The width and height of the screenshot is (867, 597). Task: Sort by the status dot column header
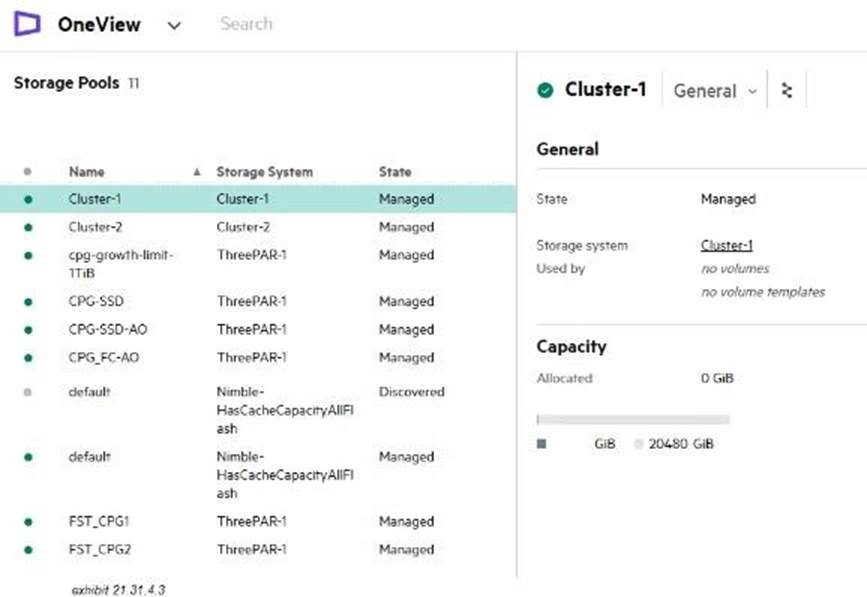click(28, 171)
